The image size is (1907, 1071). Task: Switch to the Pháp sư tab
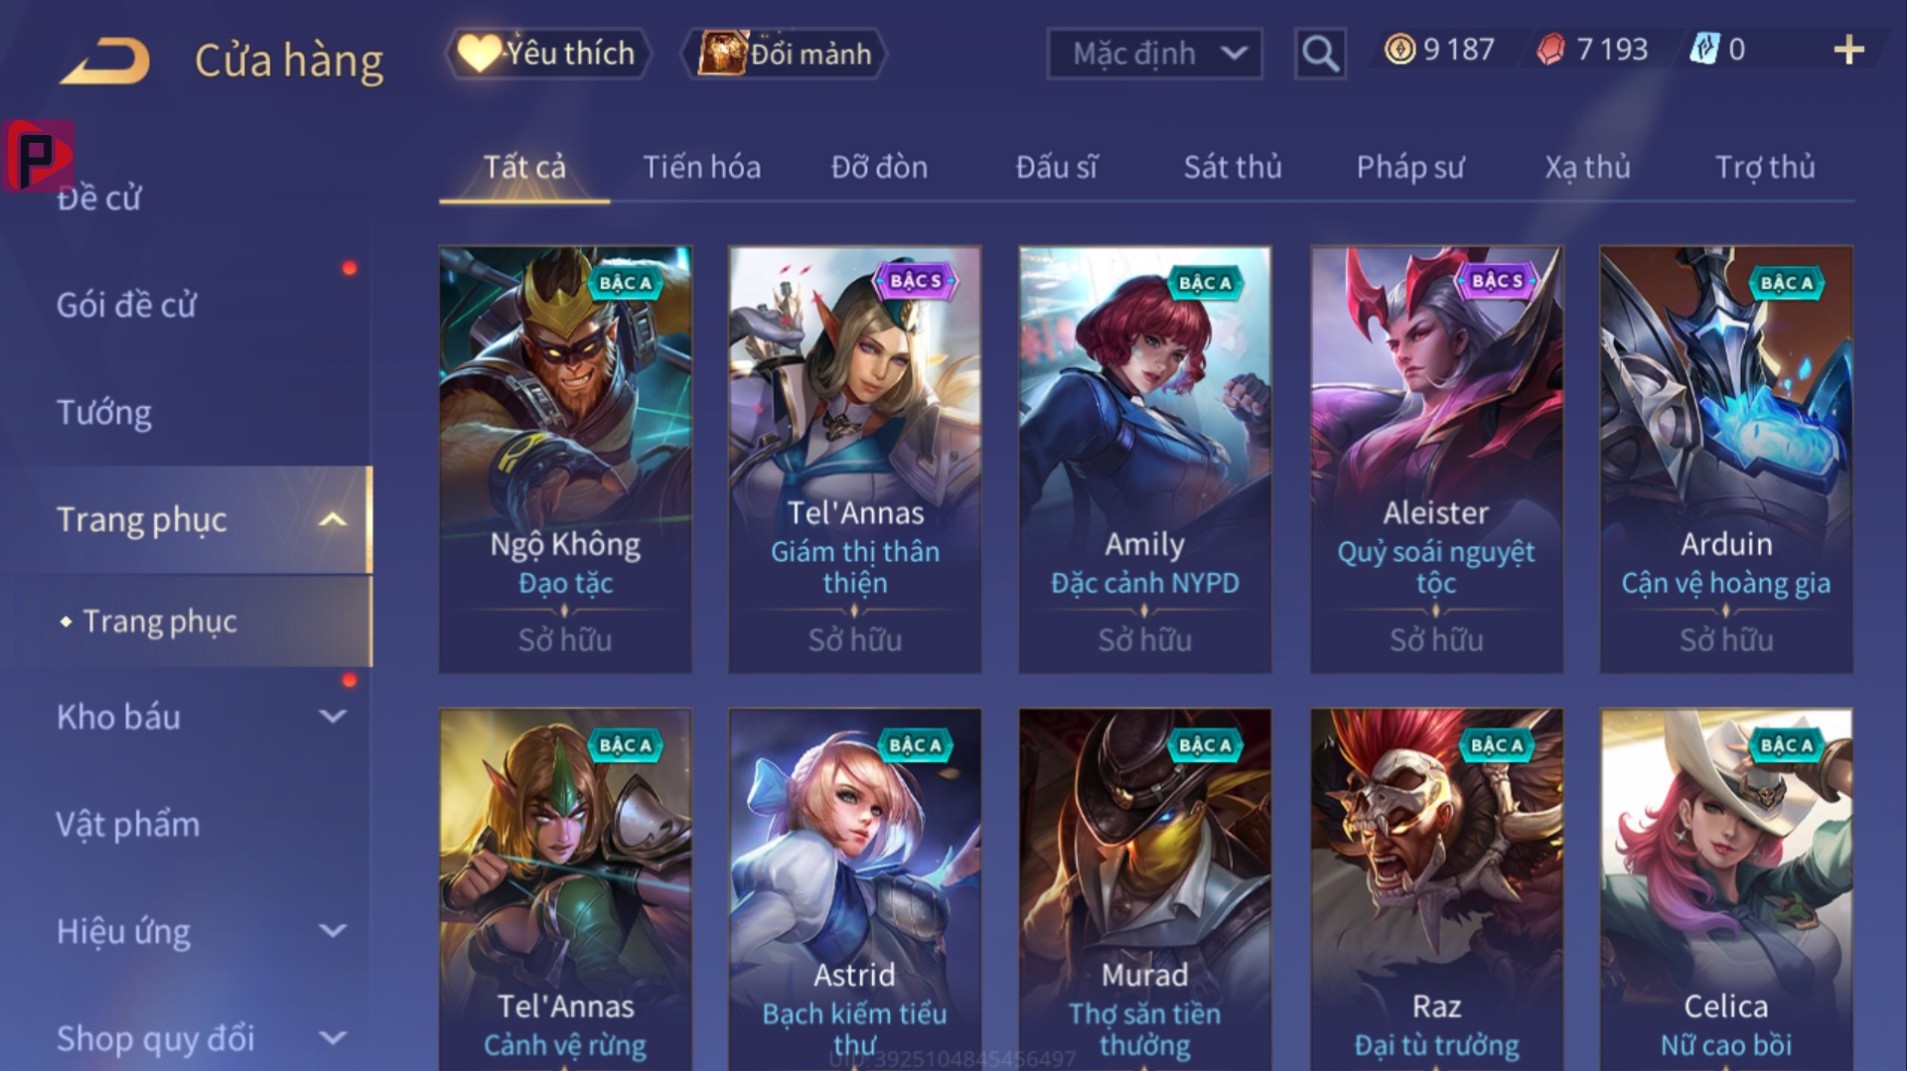point(1410,167)
